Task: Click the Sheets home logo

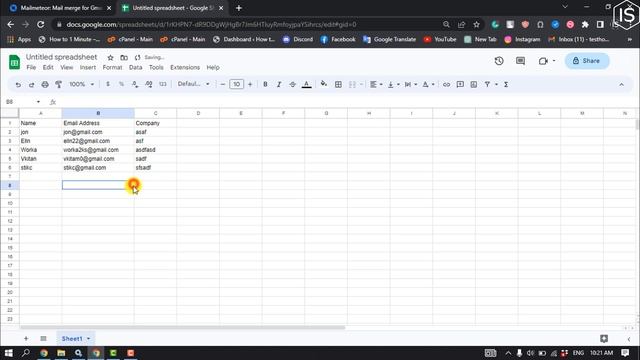Action: [14, 62]
